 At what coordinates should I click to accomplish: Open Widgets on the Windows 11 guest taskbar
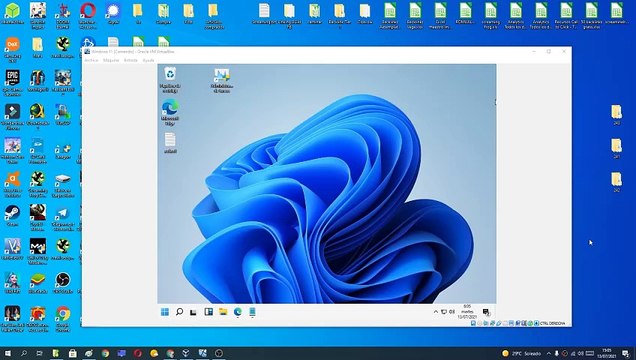(208, 312)
